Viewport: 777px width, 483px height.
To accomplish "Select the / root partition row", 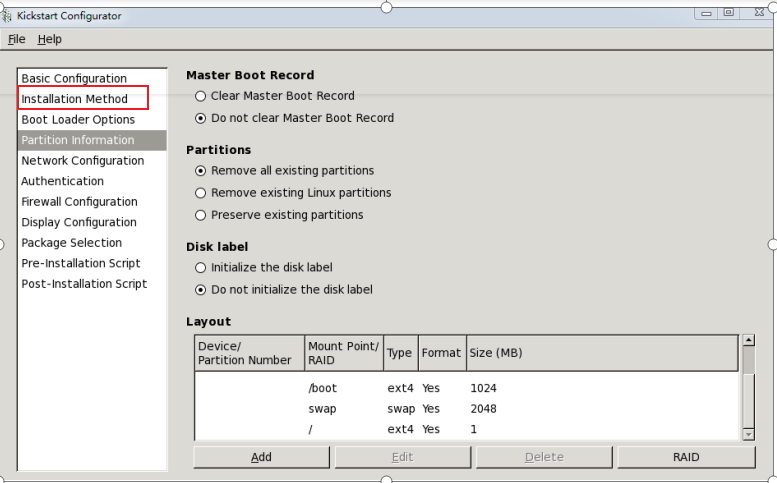I will pos(467,429).
